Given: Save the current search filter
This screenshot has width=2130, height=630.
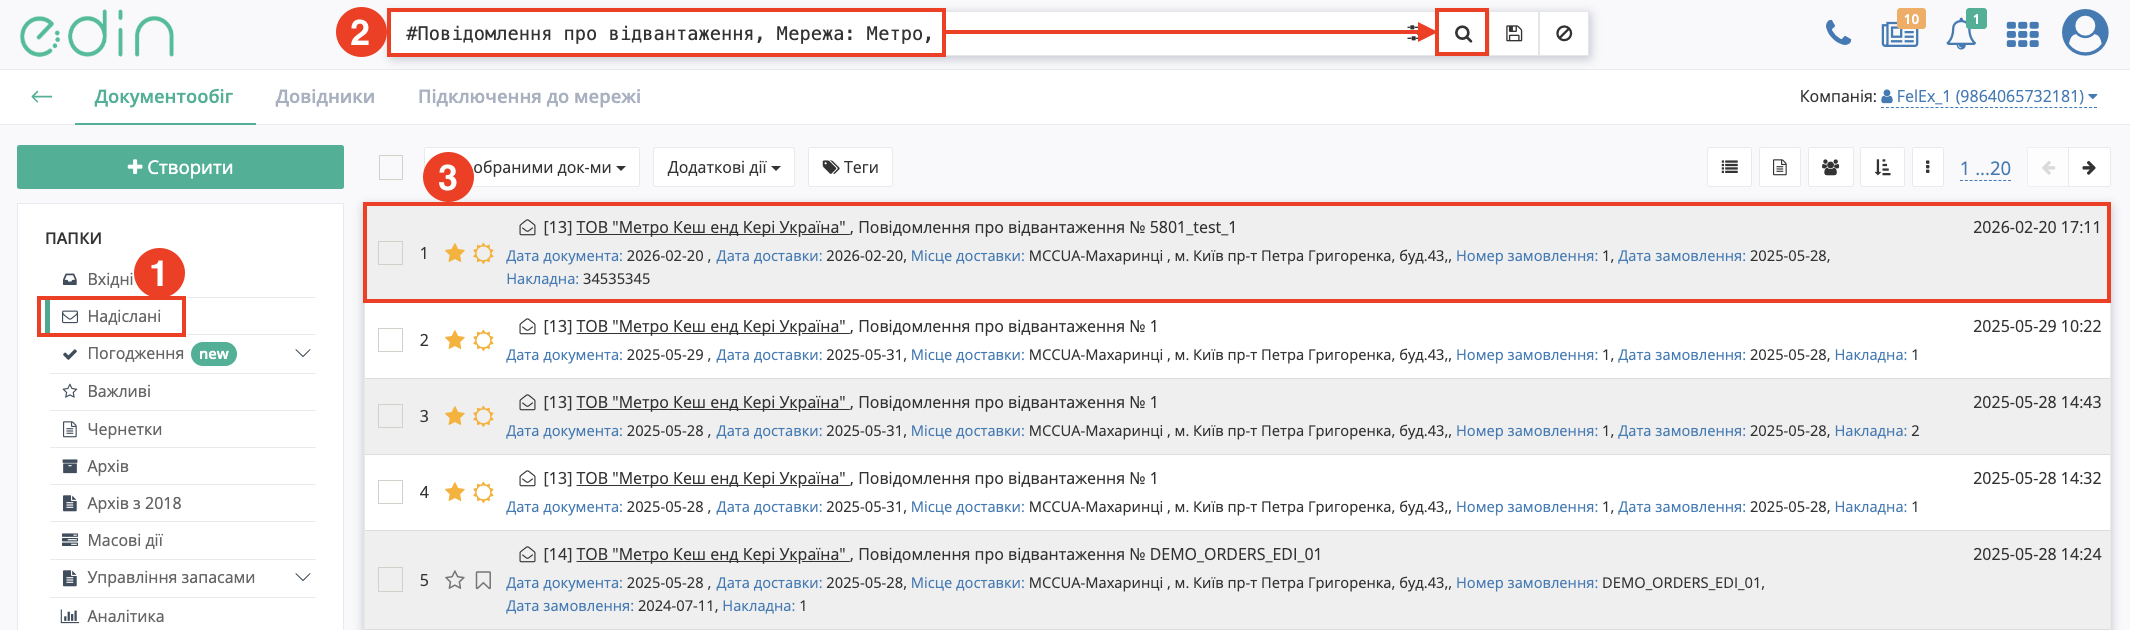Looking at the screenshot, I should coord(1514,33).
